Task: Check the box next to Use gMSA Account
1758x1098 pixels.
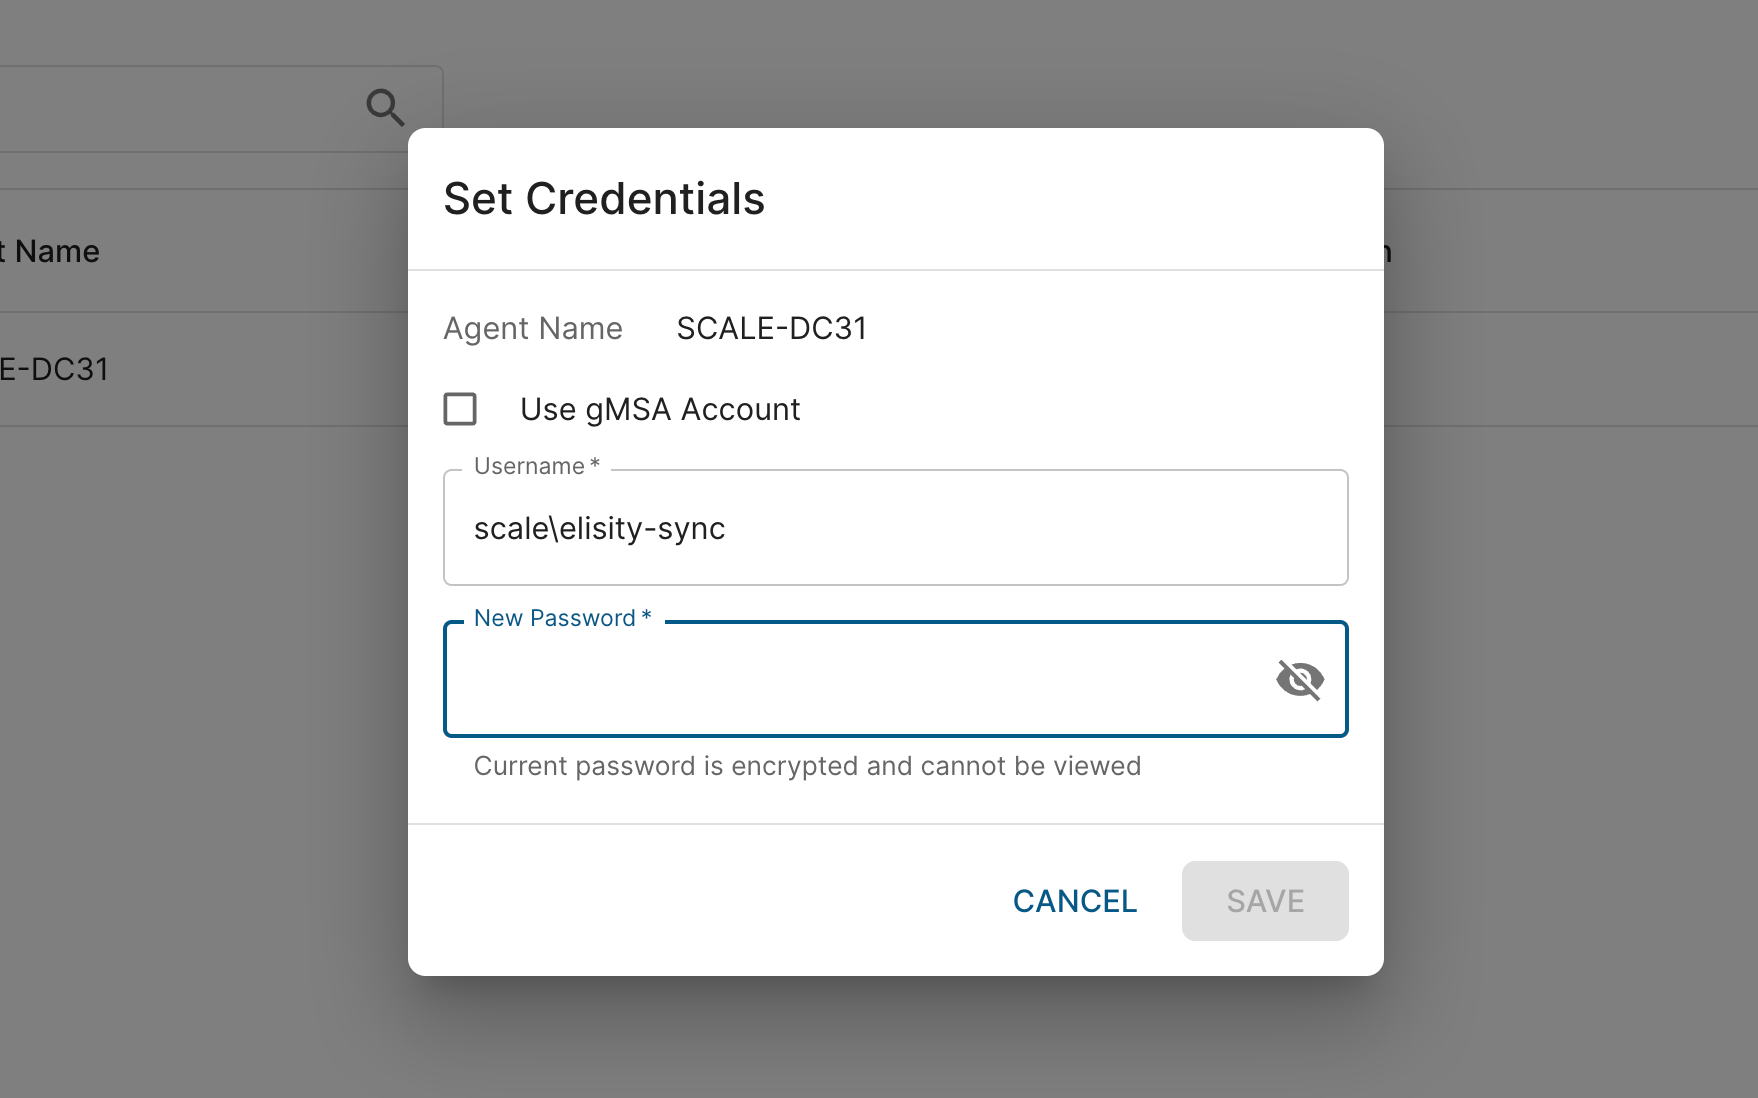Action: point(460,409)
